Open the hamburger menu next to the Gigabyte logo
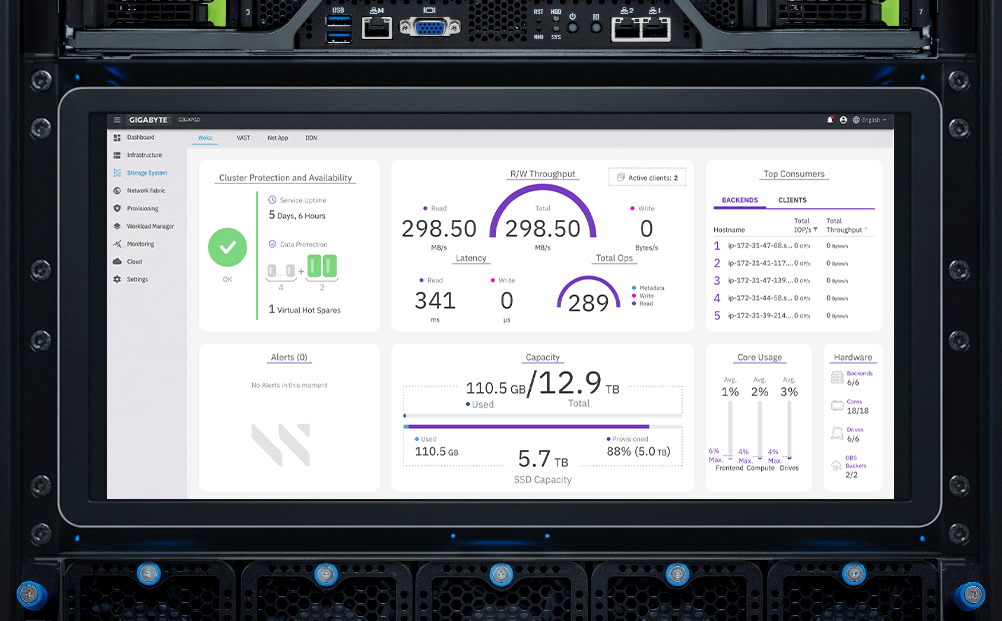1002x621 pixels. [117, 120]
